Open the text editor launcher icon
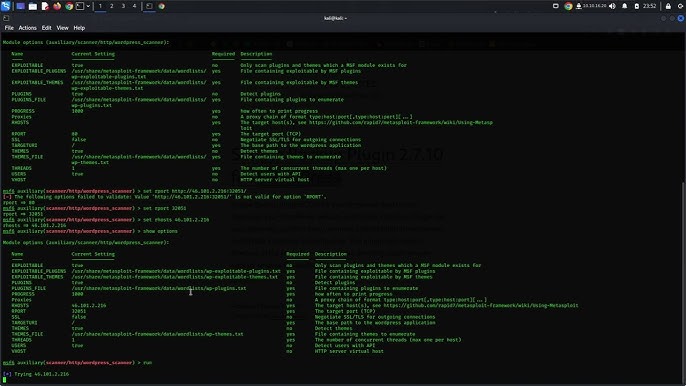This screenshot has width=686, height=386. (45, 6)
